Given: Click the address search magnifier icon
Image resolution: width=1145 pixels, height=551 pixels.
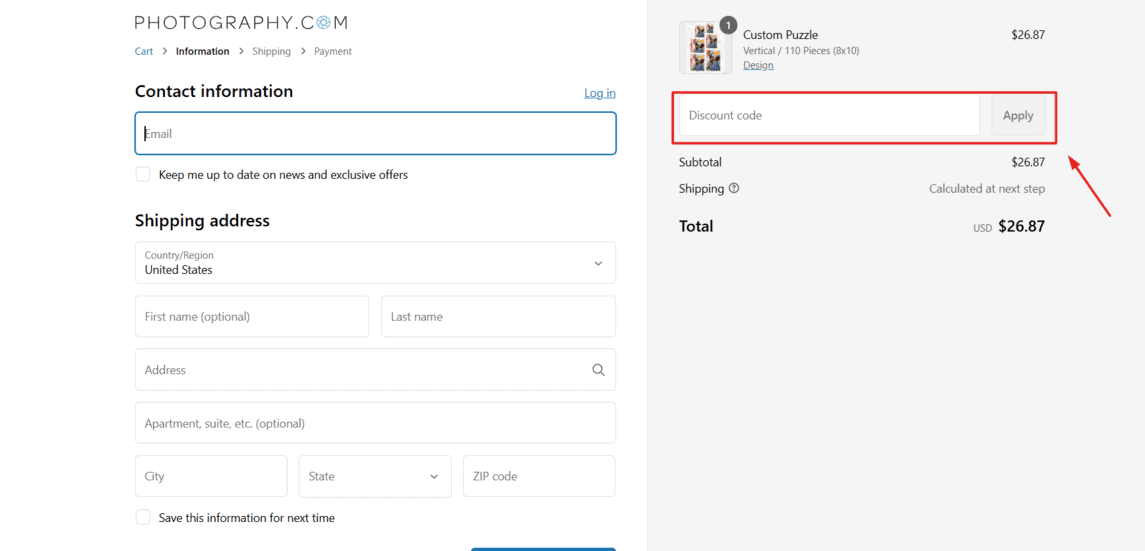Looking at the screenshot, I should click(x=598, y=370).
